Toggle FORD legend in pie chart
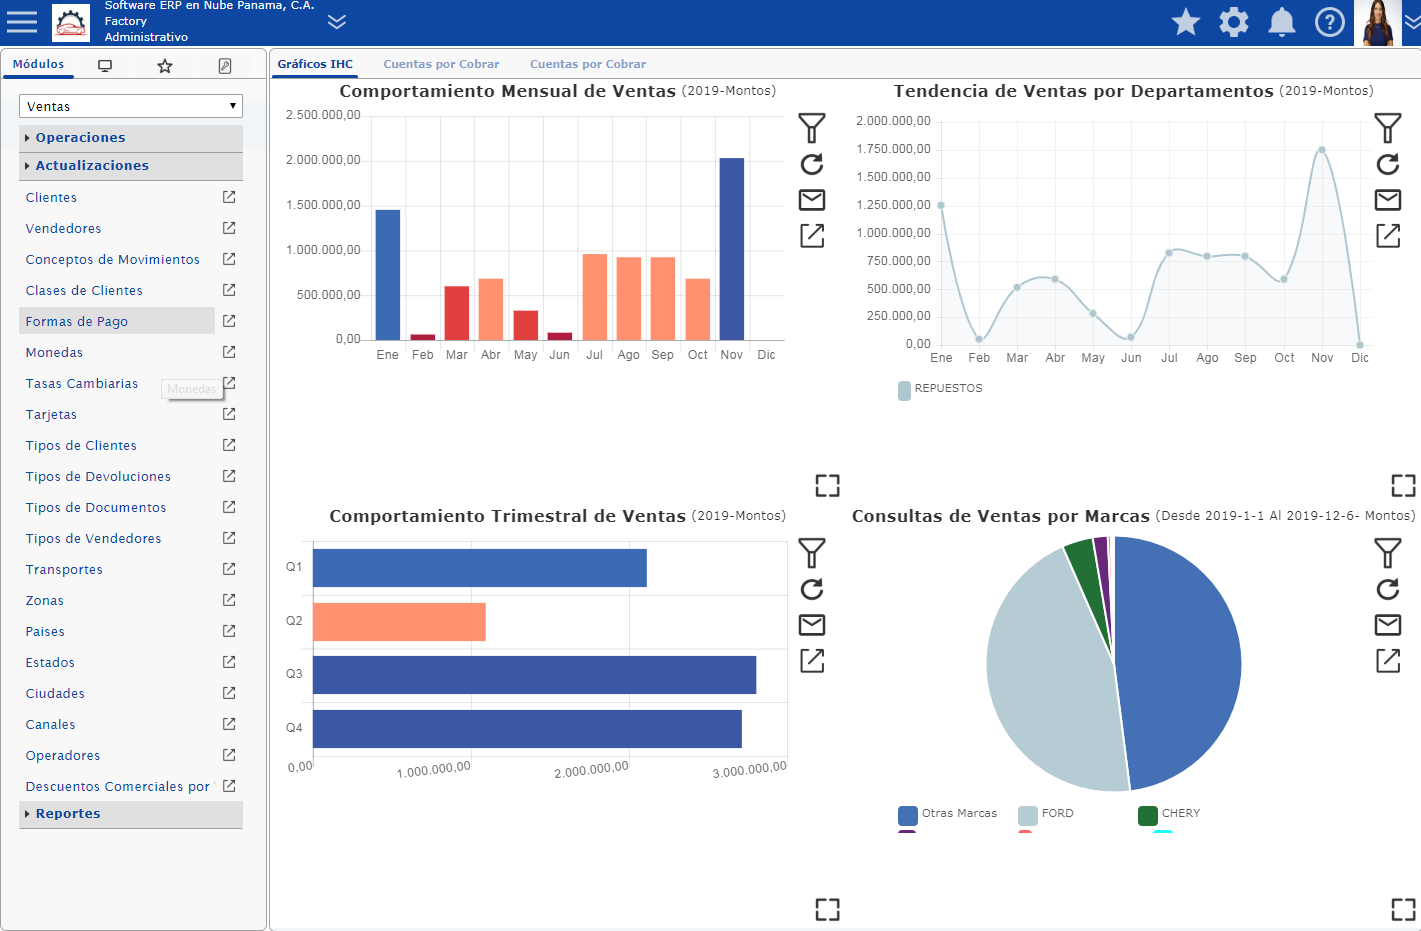Image resolution: width=1421 pixels, height=931 pixels. (x=1046, y=814)
